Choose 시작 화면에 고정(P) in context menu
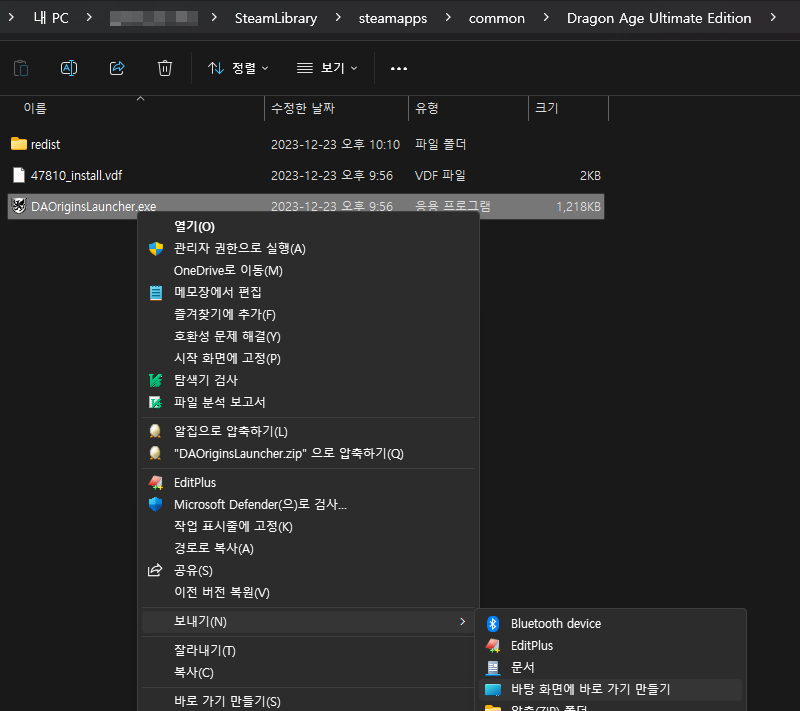 point(309,358)
